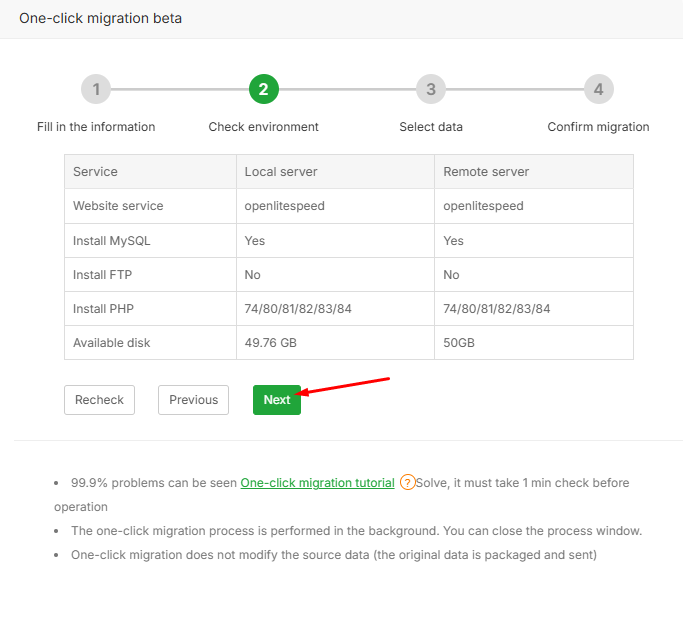Select the Website service row label
Screen dimensions: 683x642
click(x=118, y=206)
